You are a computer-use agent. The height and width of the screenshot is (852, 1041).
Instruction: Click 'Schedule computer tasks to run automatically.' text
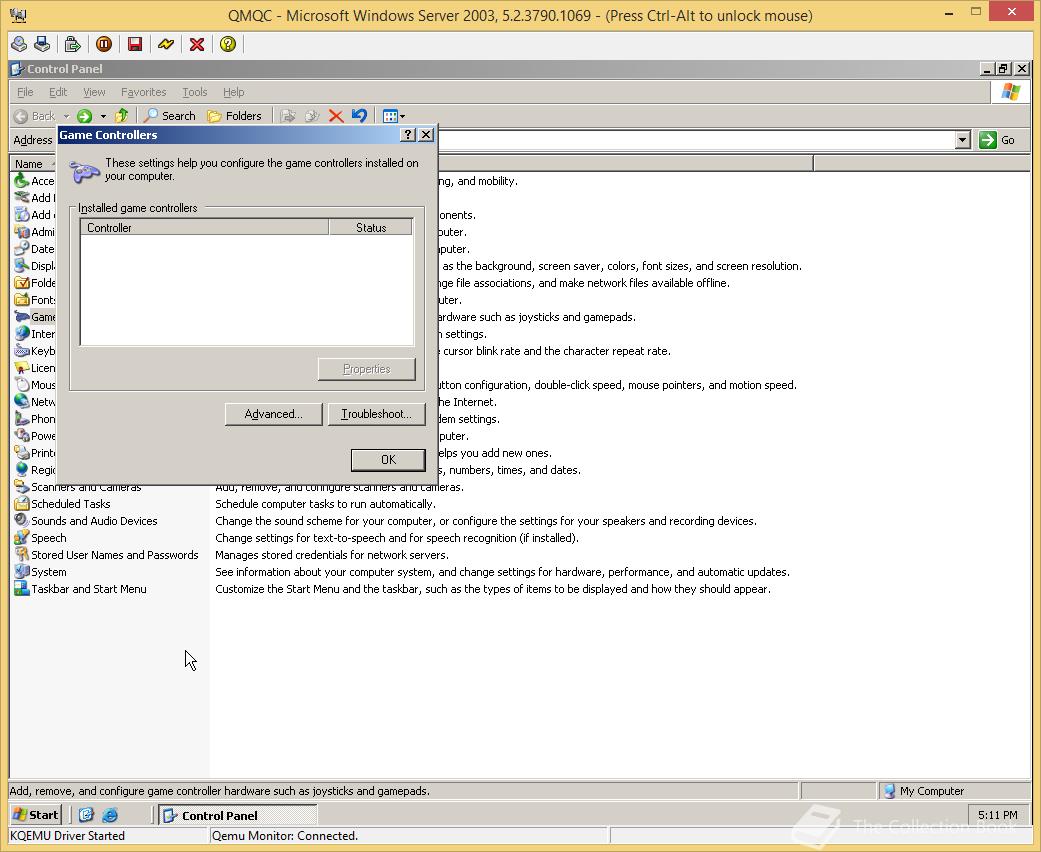click(x=325, y=504)
